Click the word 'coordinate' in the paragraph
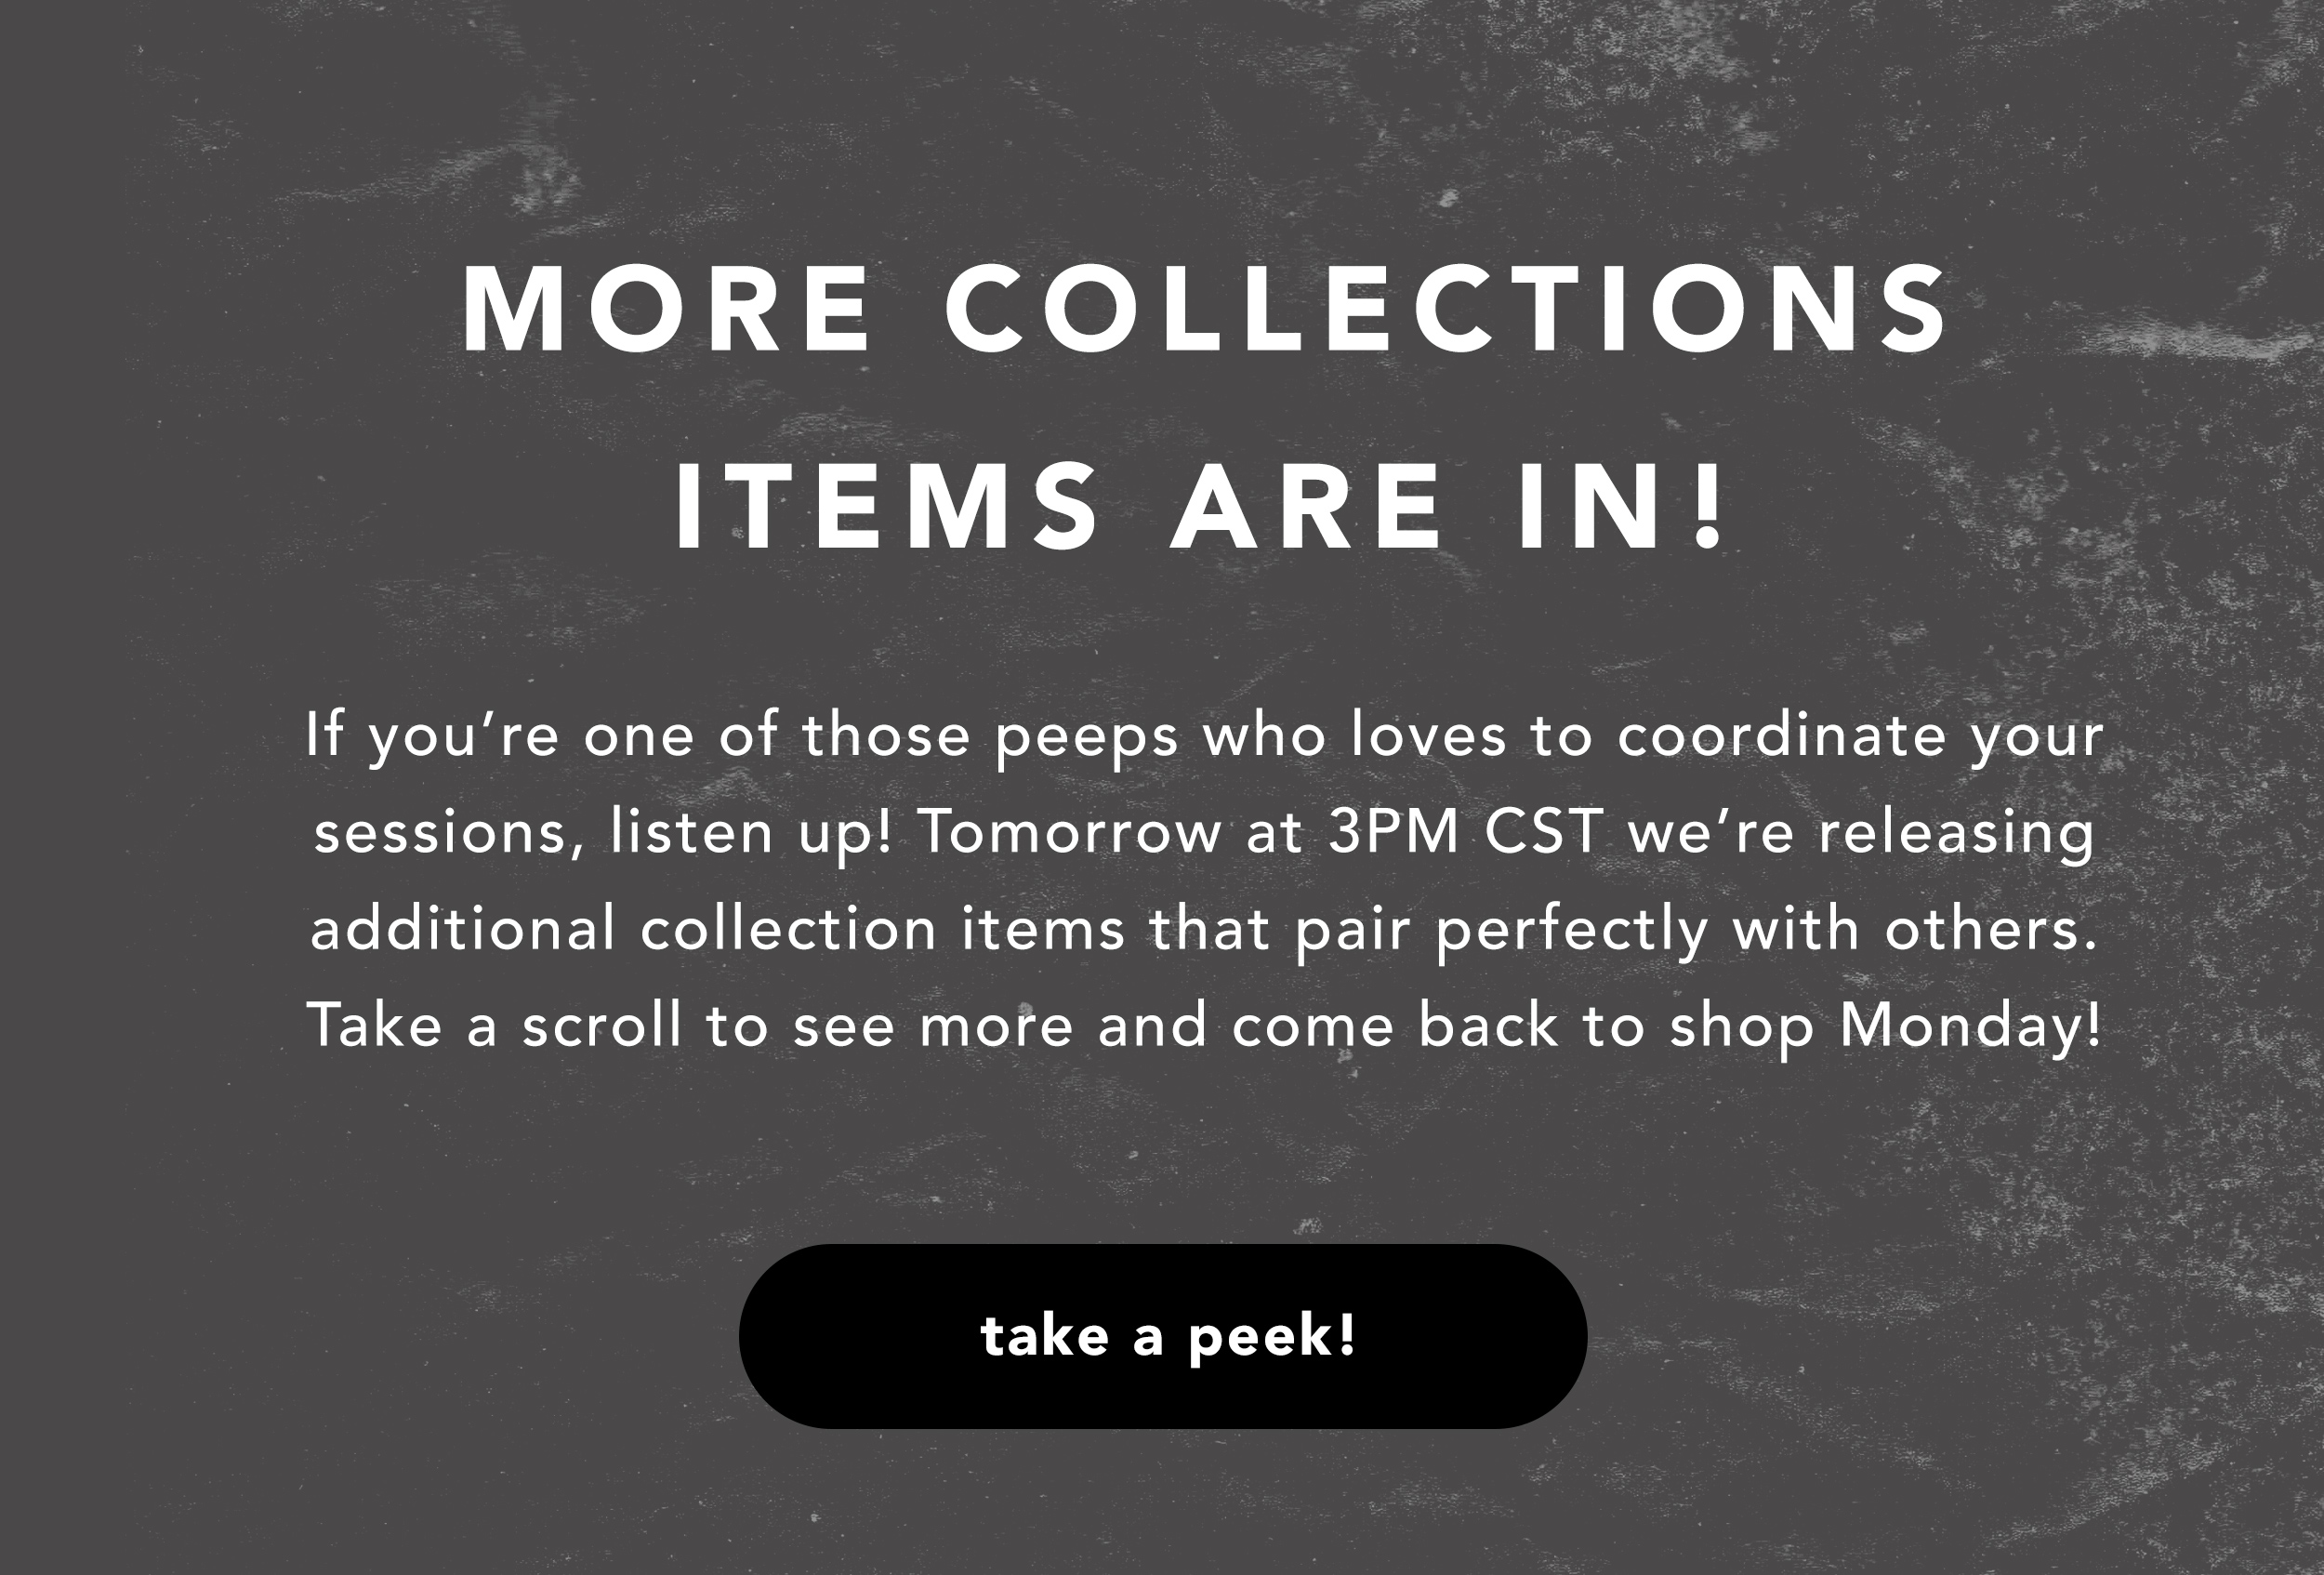This screenshot has height=1575, width=2324. click(x=1781, y=735)
